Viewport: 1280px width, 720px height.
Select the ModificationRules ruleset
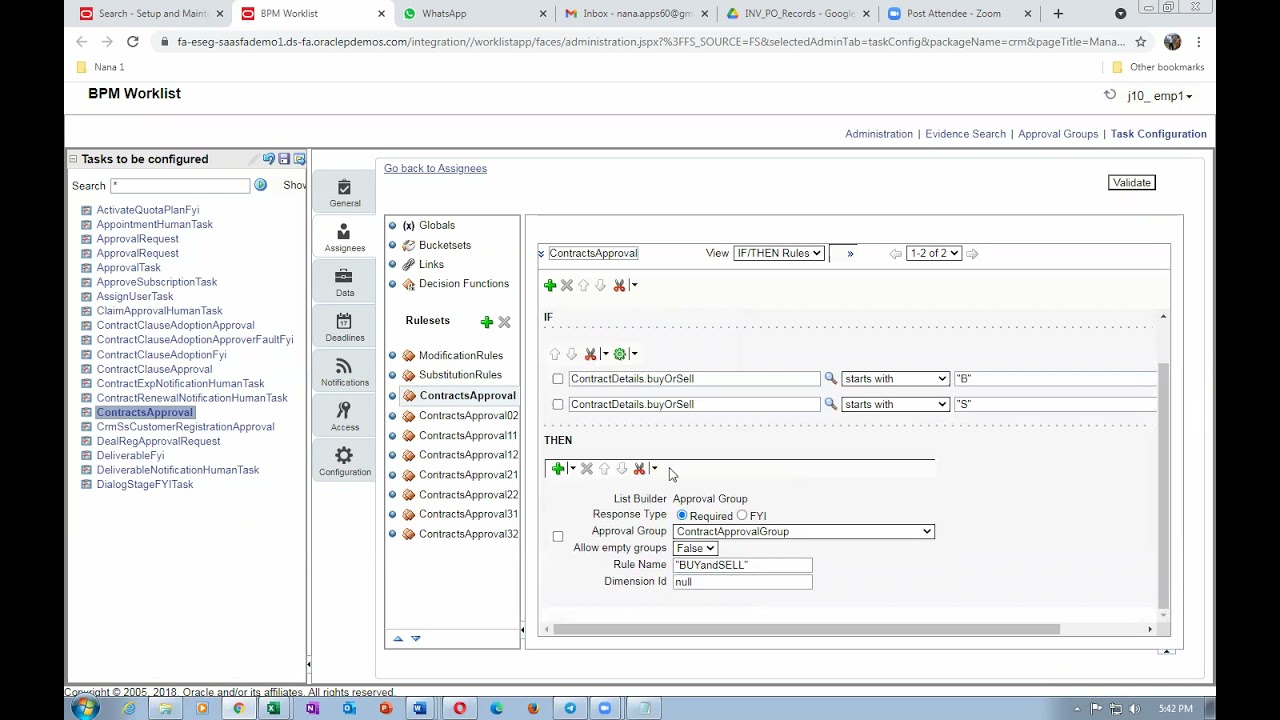[460, 355]
